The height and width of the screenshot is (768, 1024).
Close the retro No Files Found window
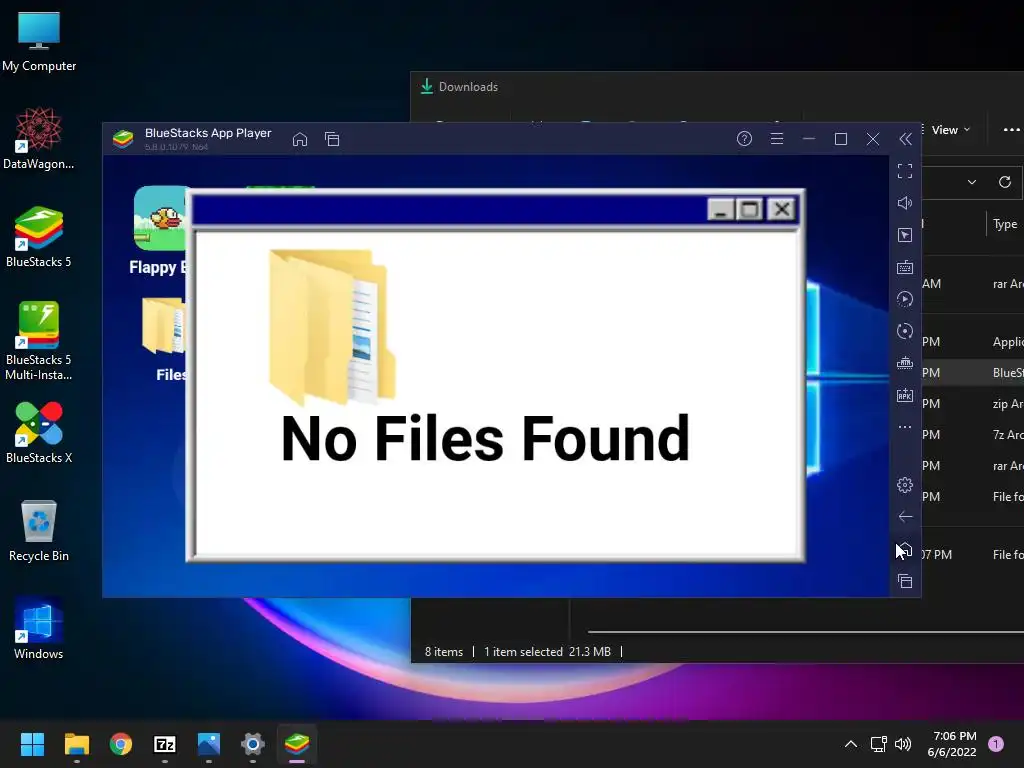pos(782,210)
